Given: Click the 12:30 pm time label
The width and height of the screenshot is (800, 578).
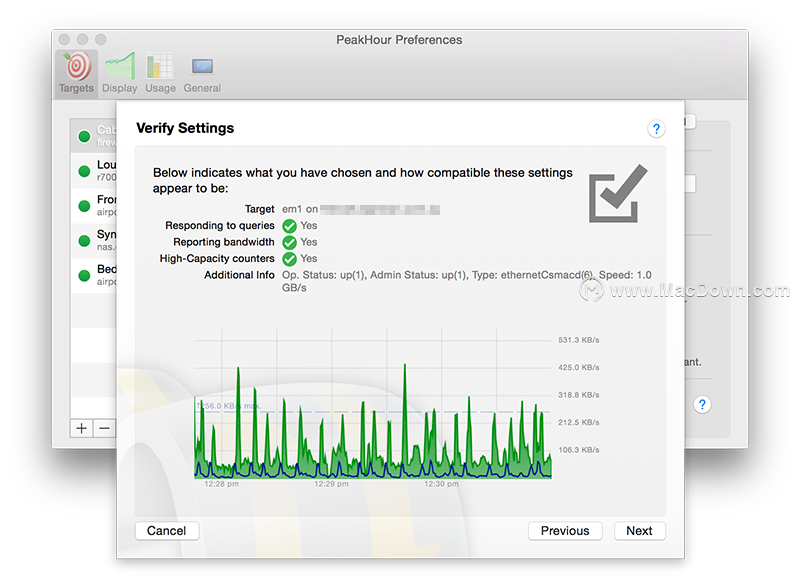Looking at the screenshot, I should [x=442, y=484].
